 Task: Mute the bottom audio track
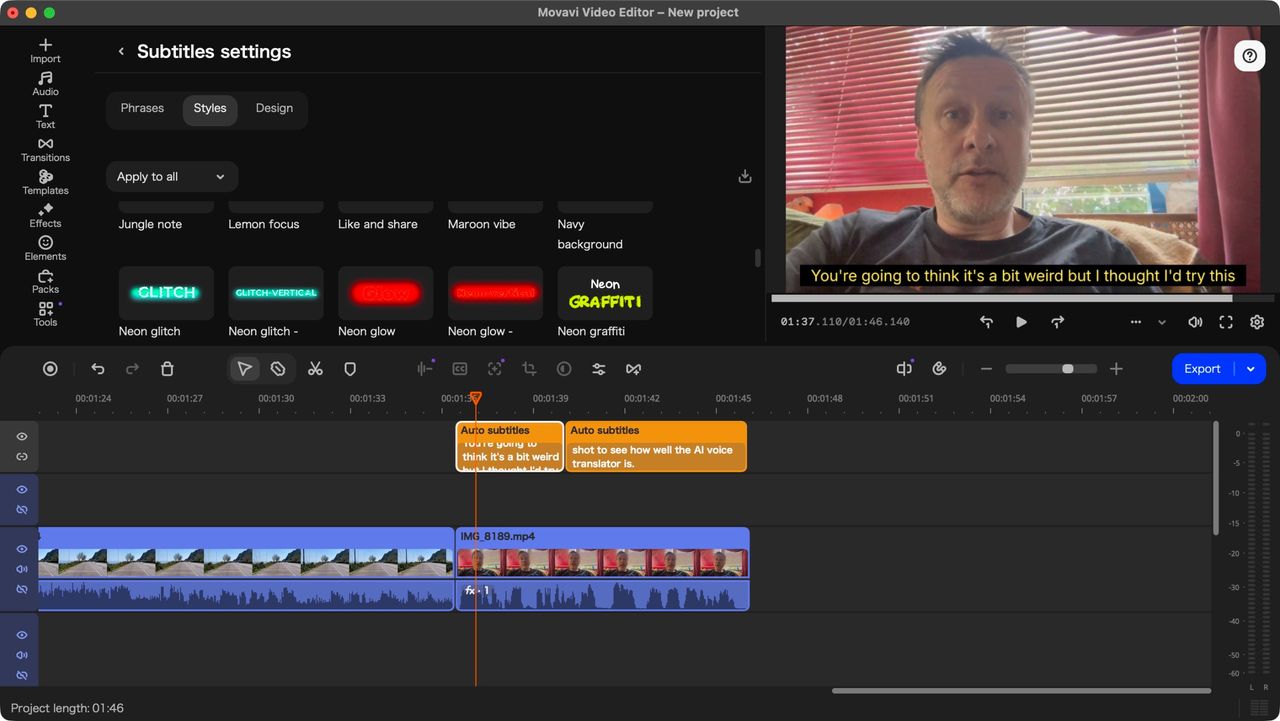pyautogui.click(x=22, y=655)
